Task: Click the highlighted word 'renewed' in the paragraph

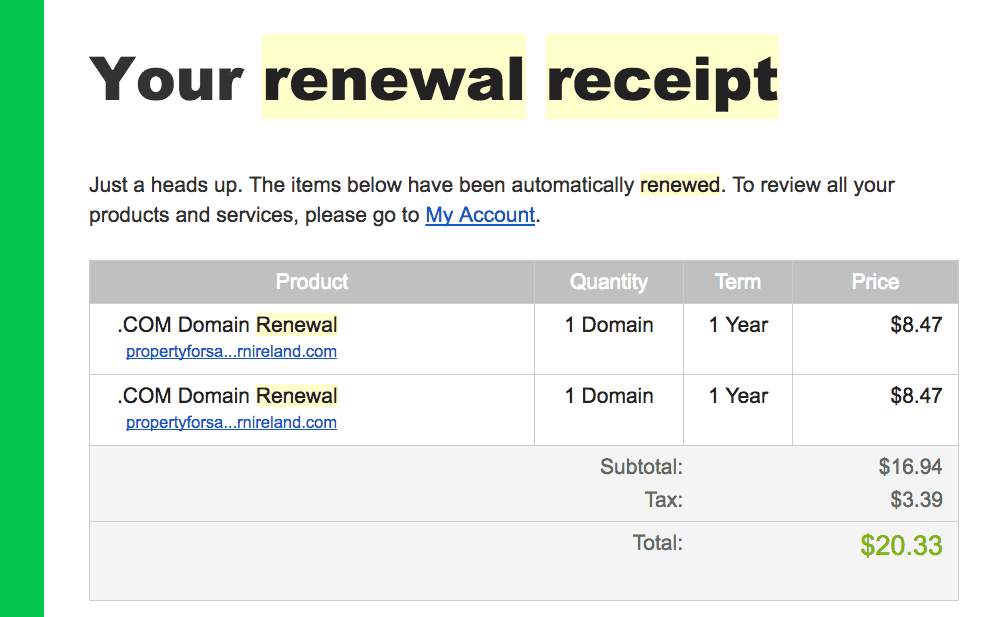Action: coord(680,185)
